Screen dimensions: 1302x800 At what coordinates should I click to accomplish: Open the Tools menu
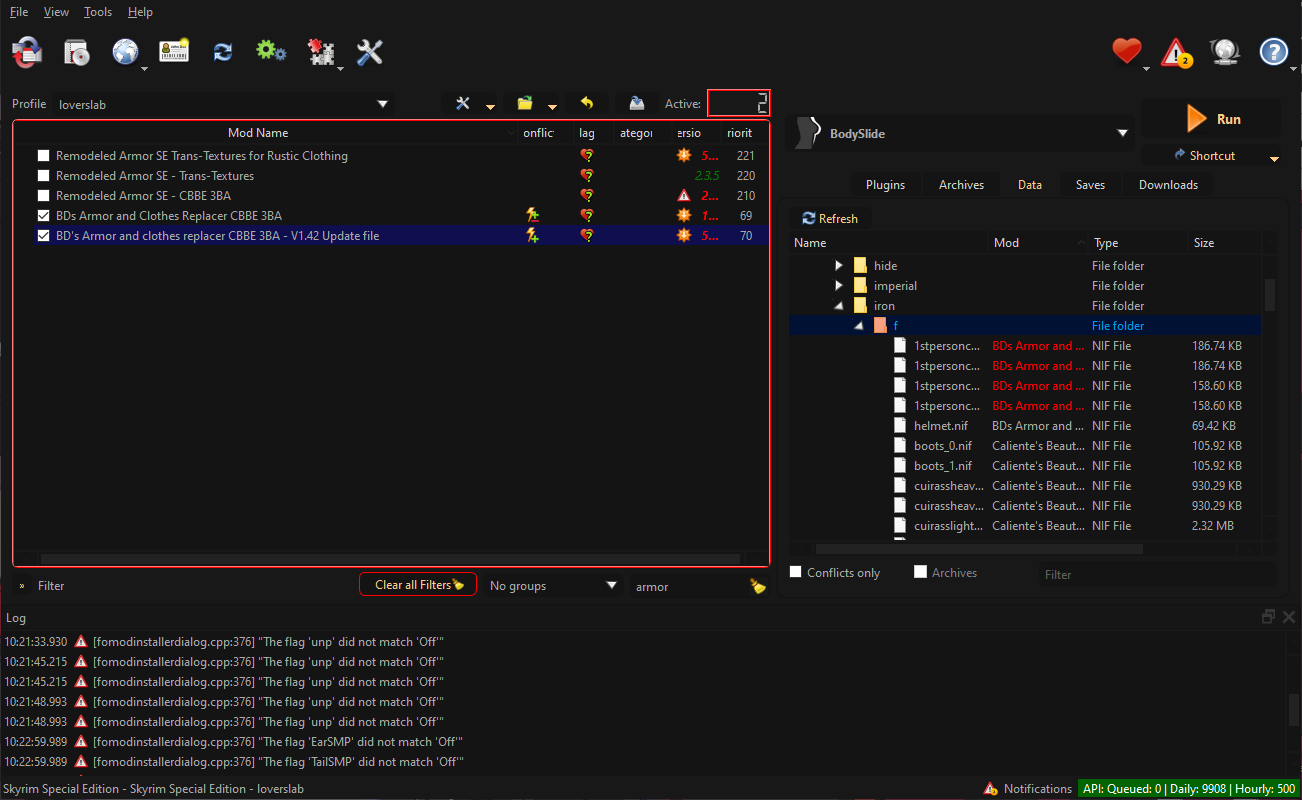tap(98, 12)
